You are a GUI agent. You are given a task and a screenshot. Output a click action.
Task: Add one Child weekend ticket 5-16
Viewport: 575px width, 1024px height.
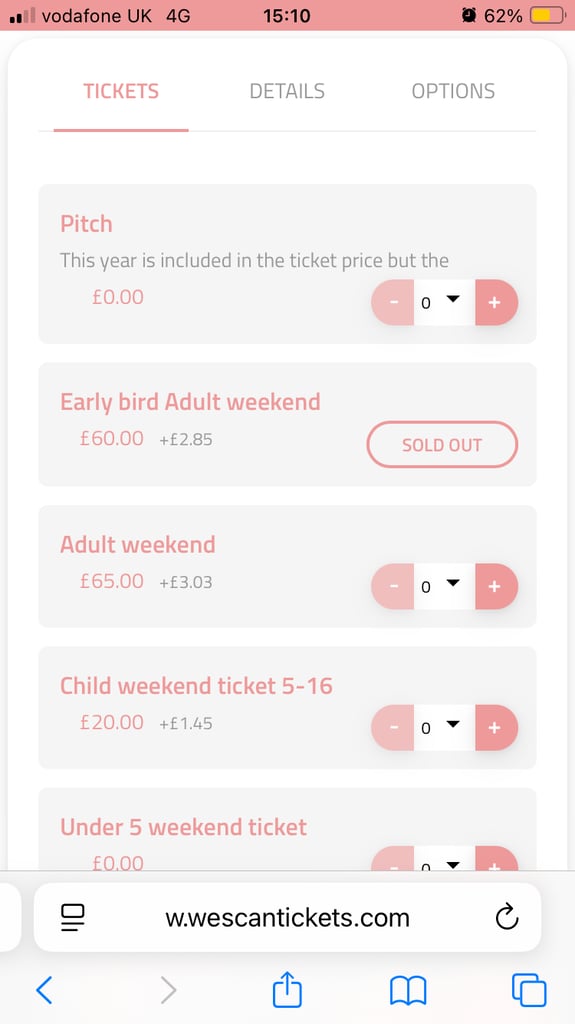pos(497,728)
